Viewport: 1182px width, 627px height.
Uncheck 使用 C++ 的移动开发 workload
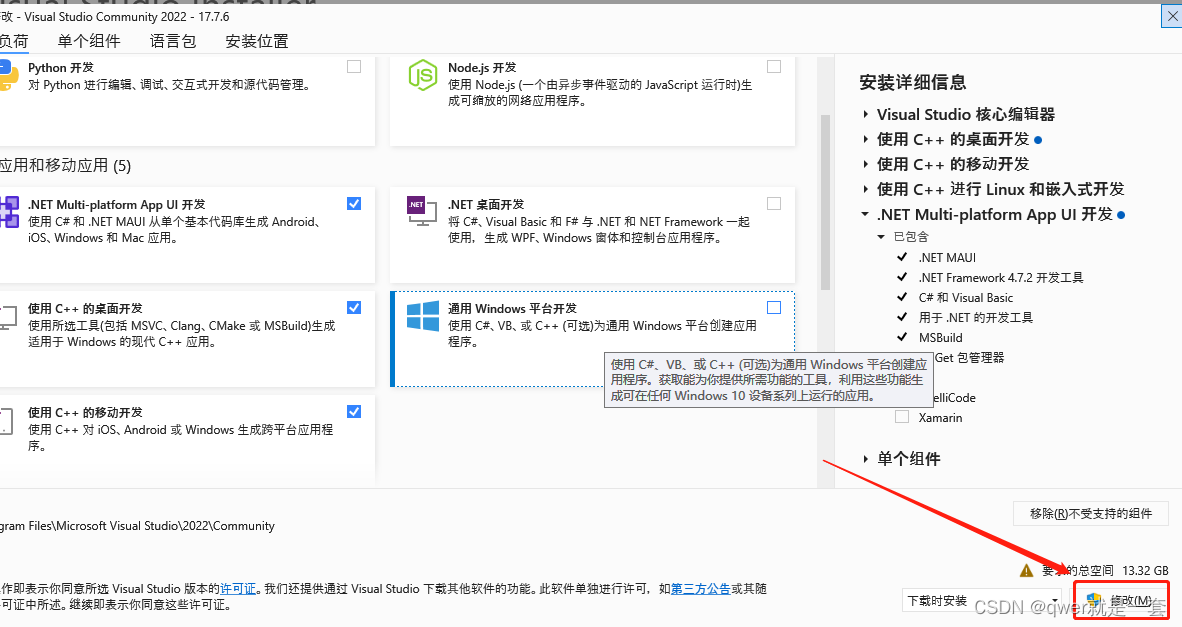click(354, 411)
